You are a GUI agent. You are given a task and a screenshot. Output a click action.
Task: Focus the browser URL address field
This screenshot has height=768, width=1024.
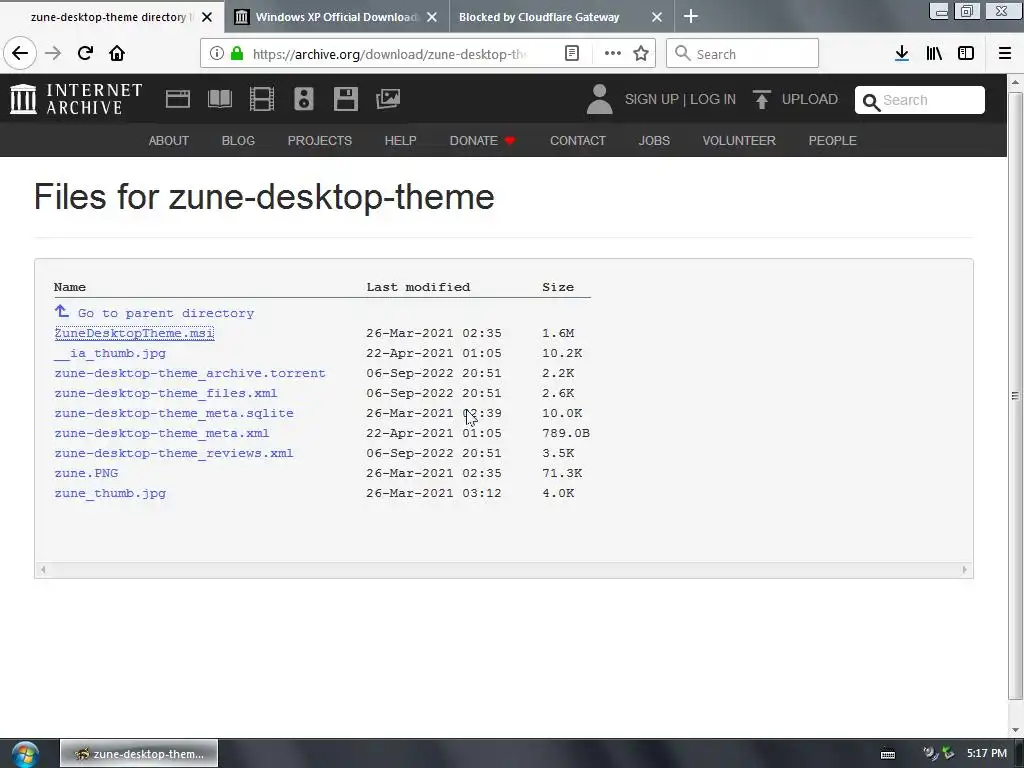click(389, 54)
